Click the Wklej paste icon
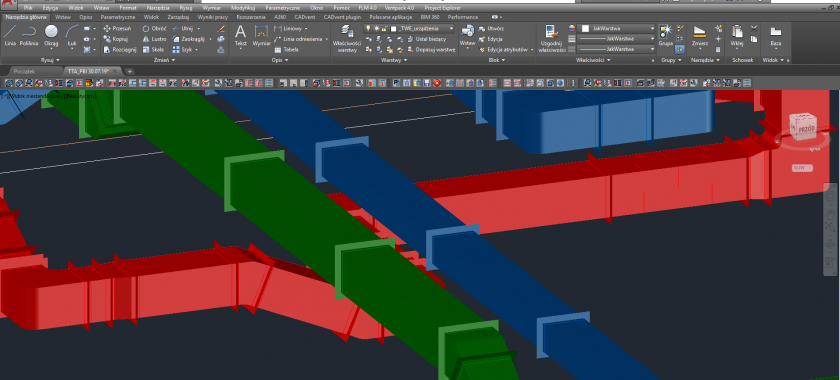 737,36
